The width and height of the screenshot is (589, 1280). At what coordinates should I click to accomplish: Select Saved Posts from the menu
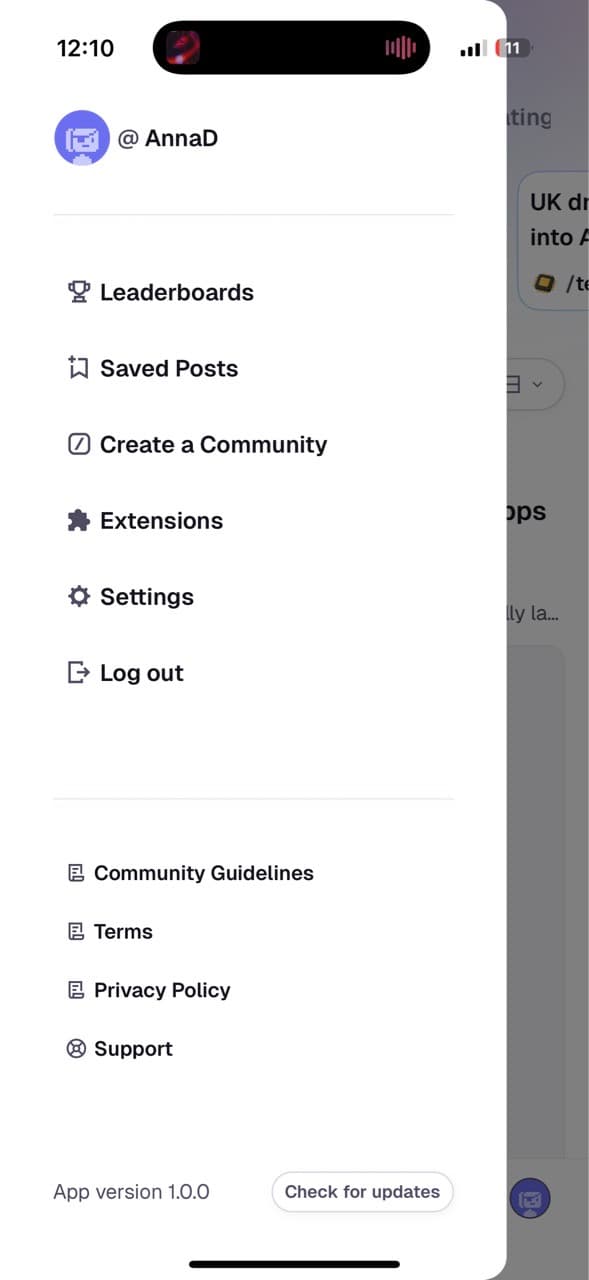(x=168, y=368)
